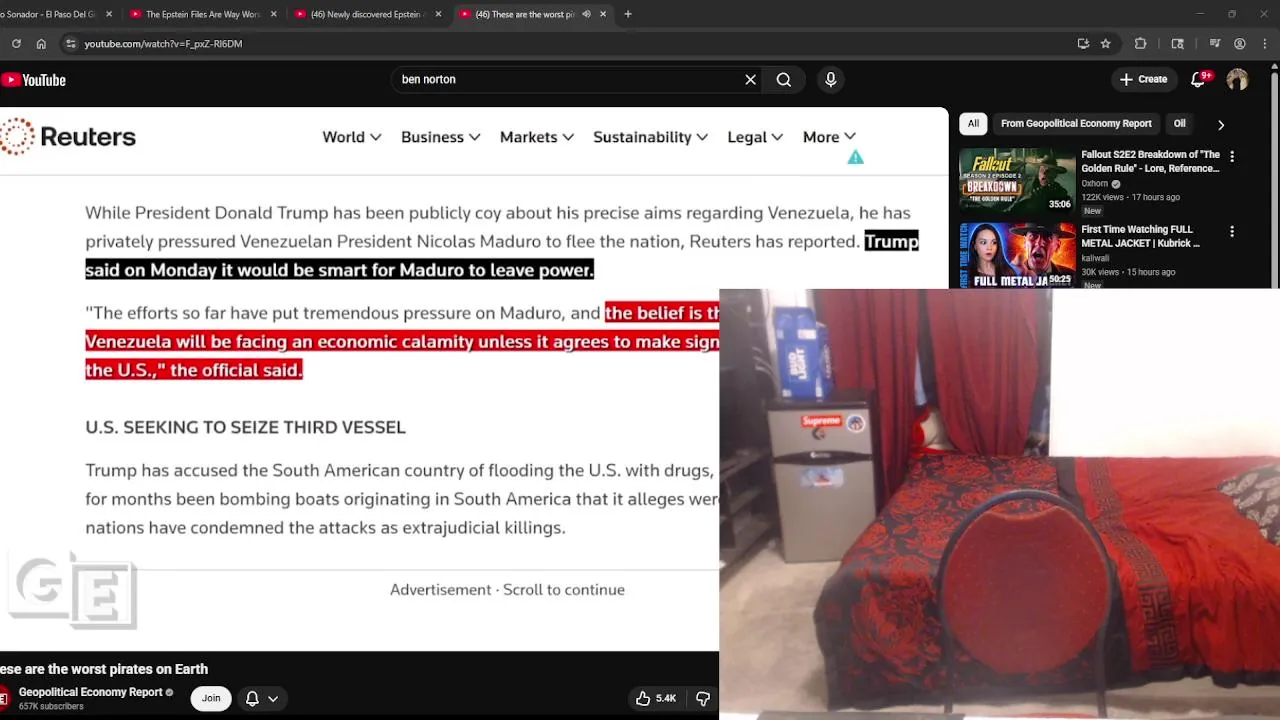
Task: Reload the page with the browser refresh icon
Action: click(16, 44)
